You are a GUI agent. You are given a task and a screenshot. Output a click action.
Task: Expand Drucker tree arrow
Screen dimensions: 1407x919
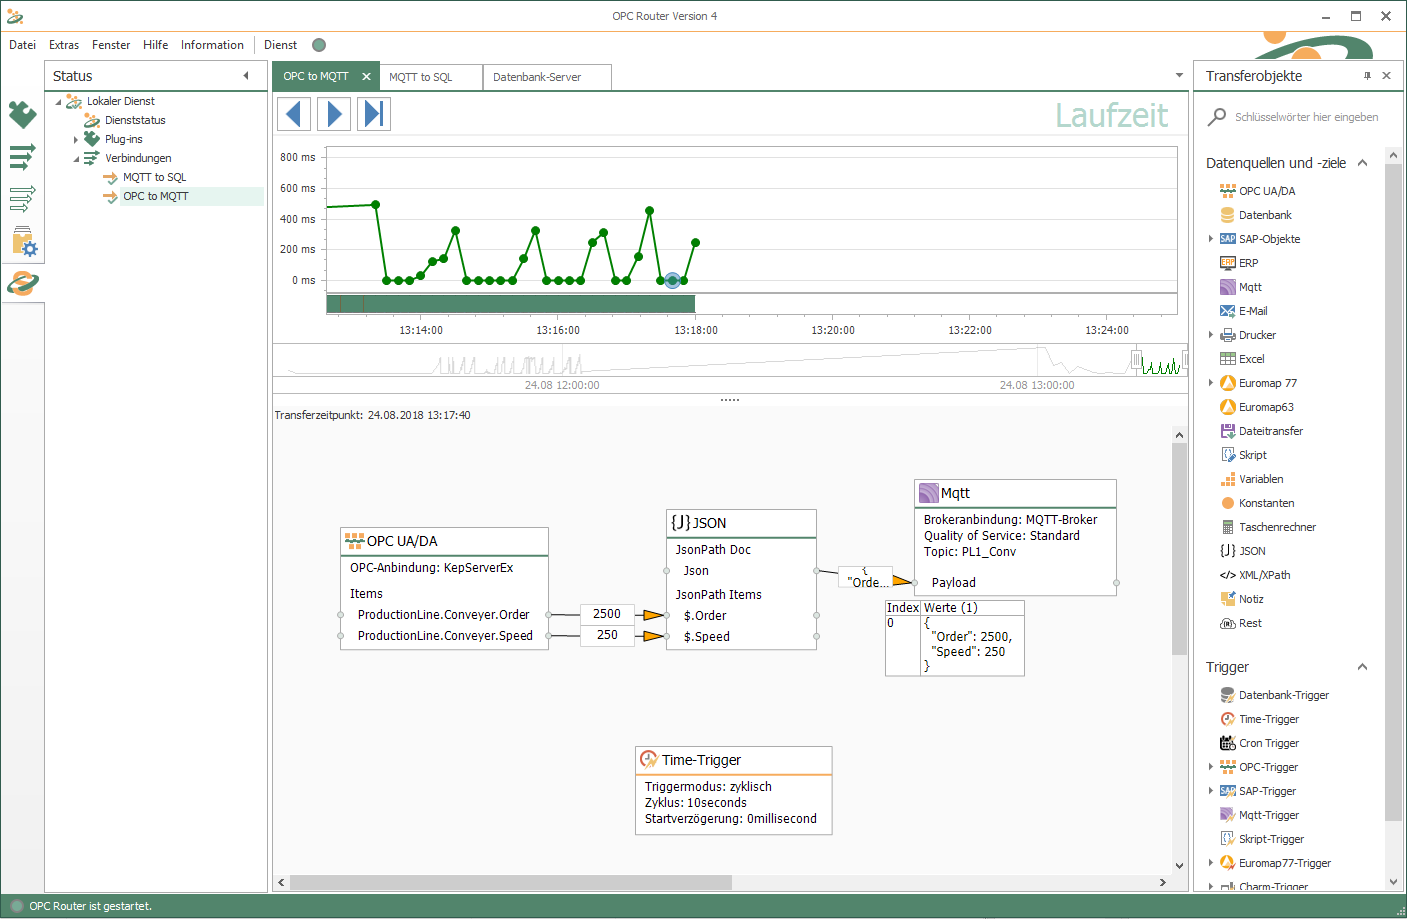1211,335
